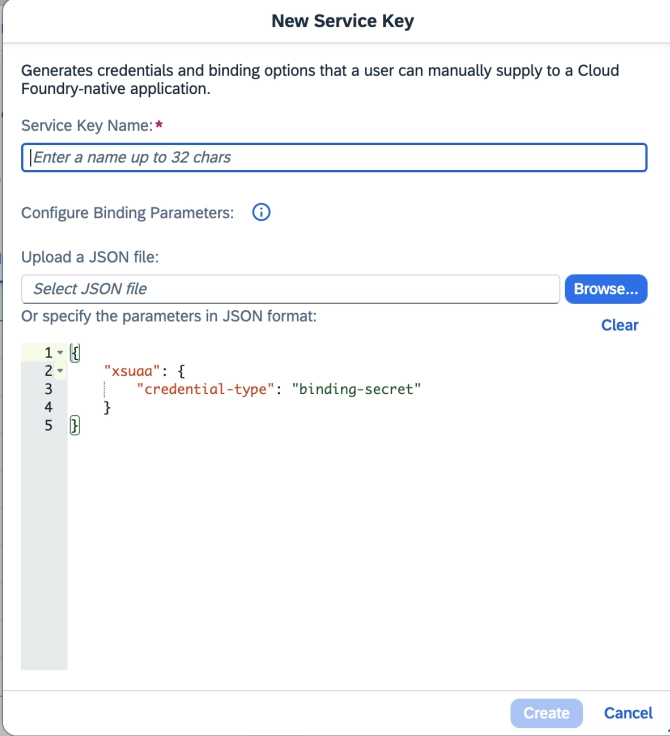Click the Service Key Name input field
670x736 pixels.
[334, 158]
